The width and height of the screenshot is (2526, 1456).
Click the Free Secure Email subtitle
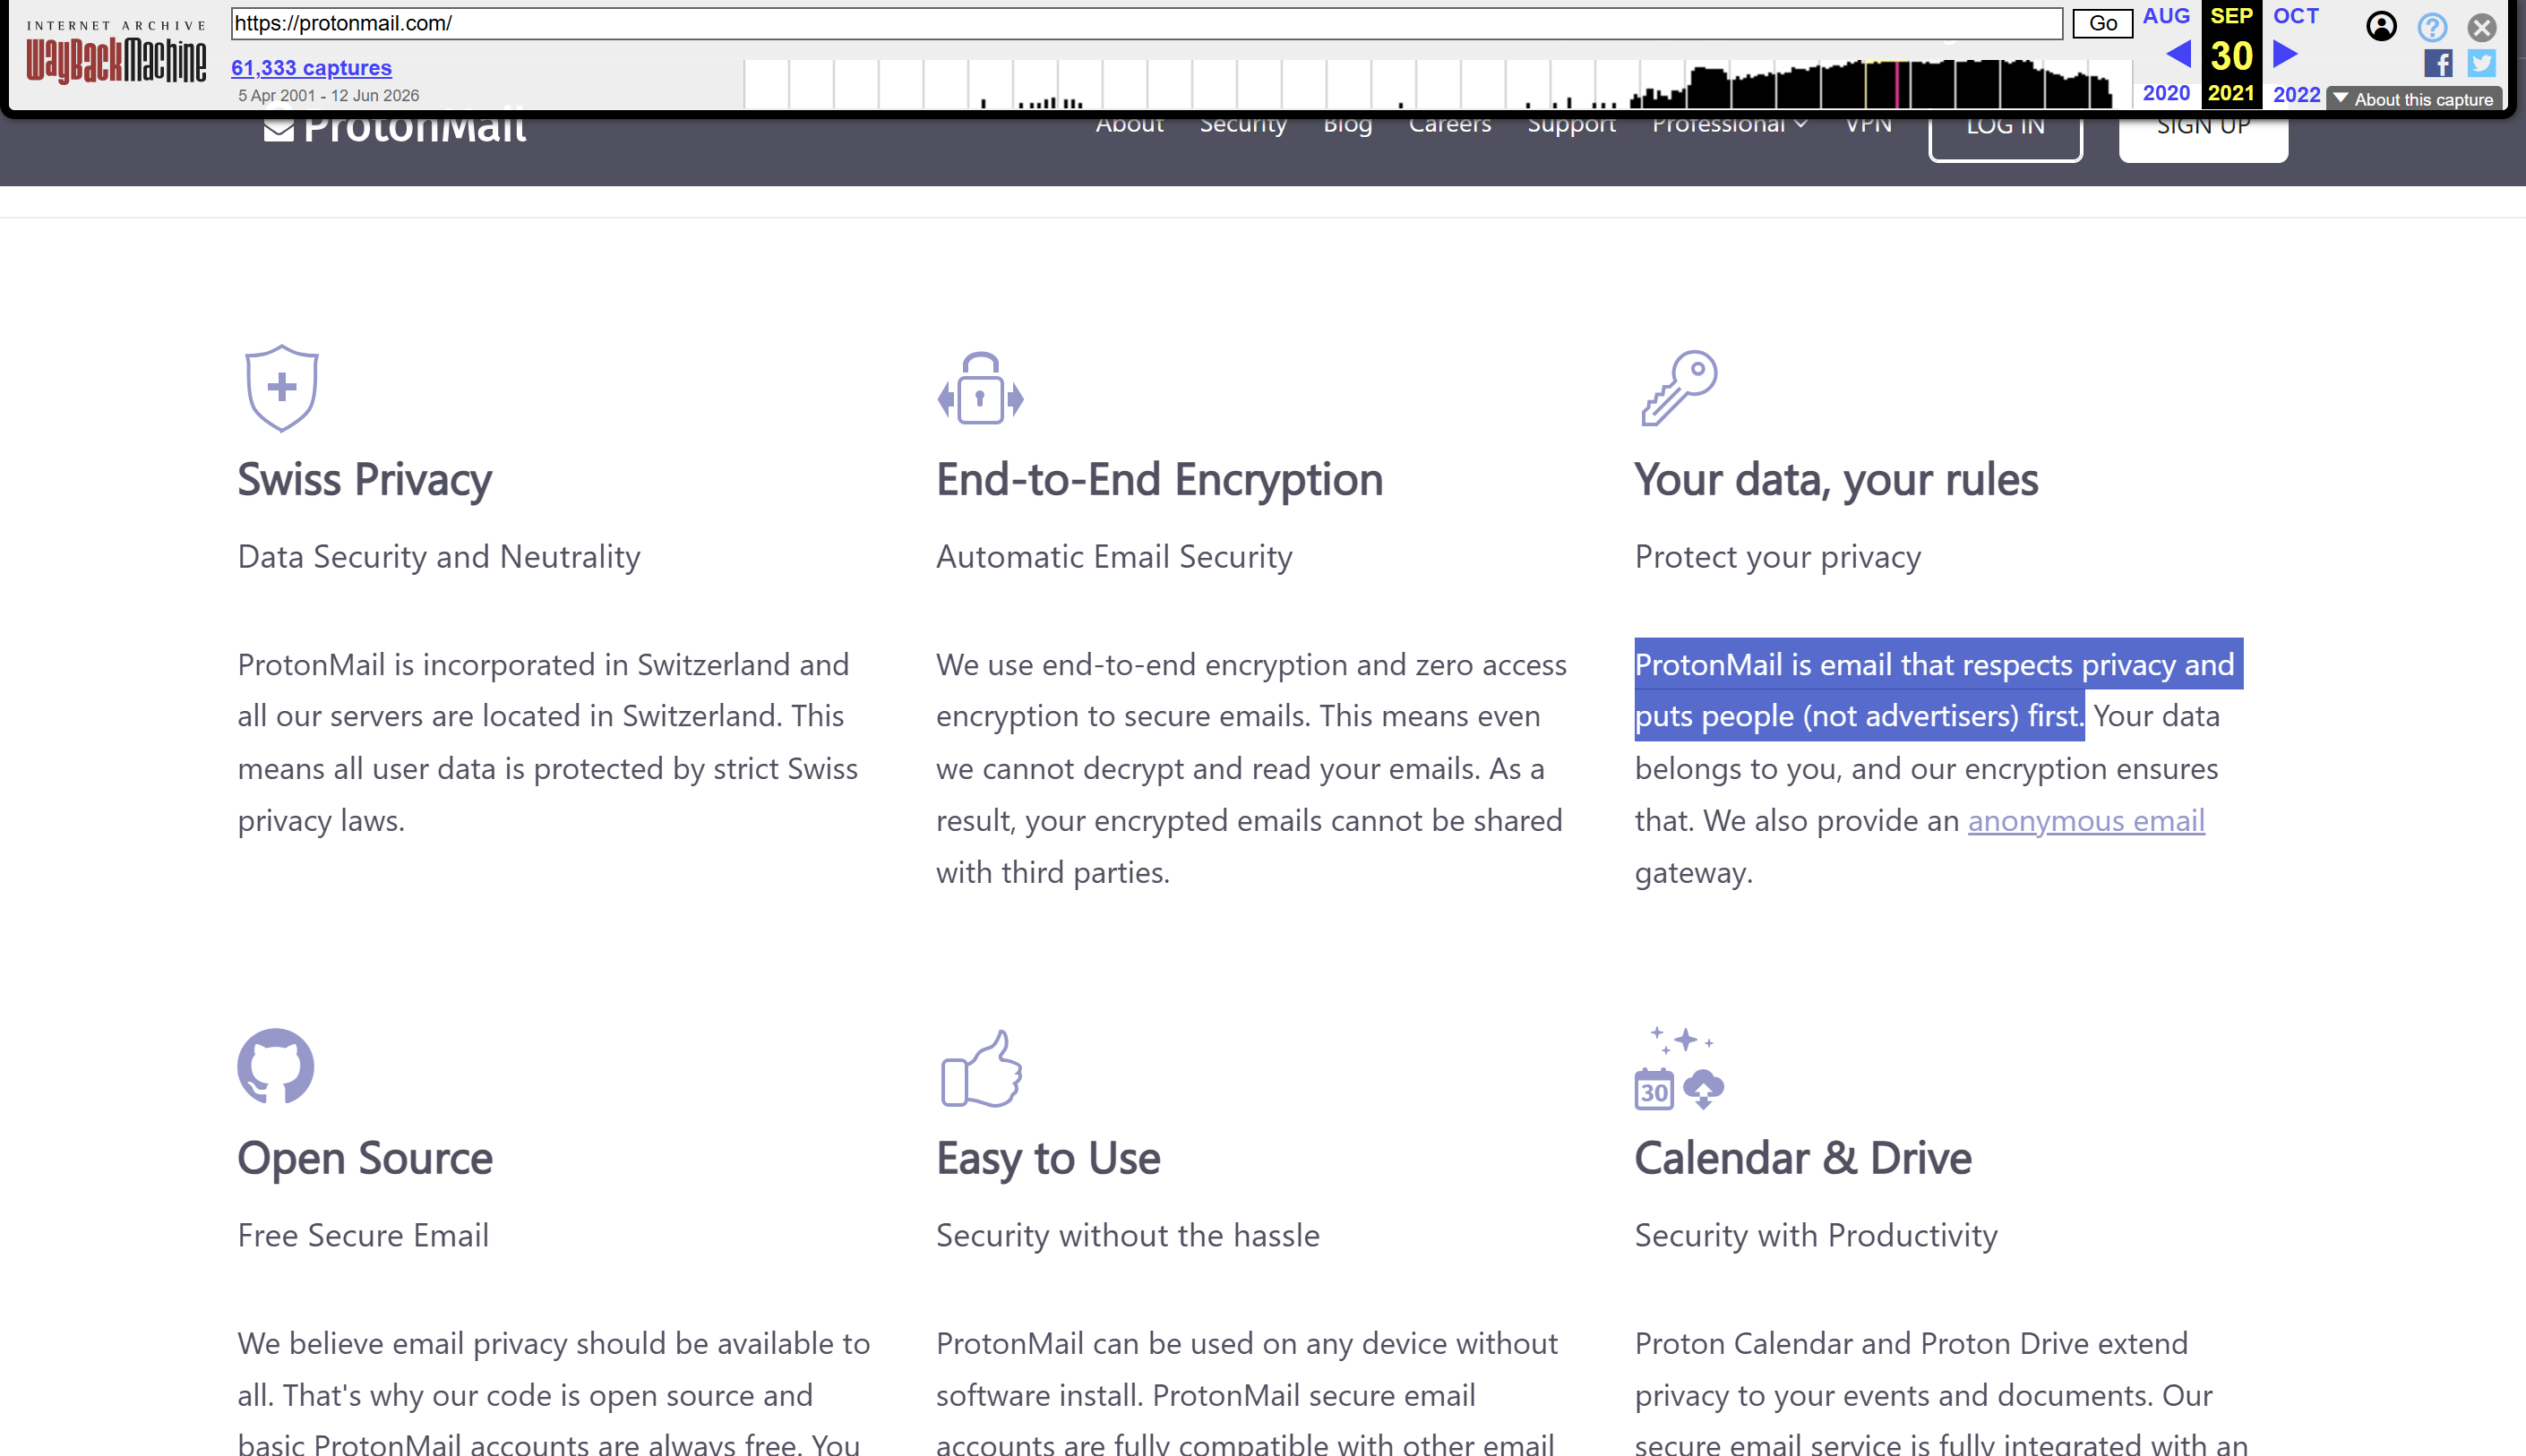click(x=363, y=1235)
